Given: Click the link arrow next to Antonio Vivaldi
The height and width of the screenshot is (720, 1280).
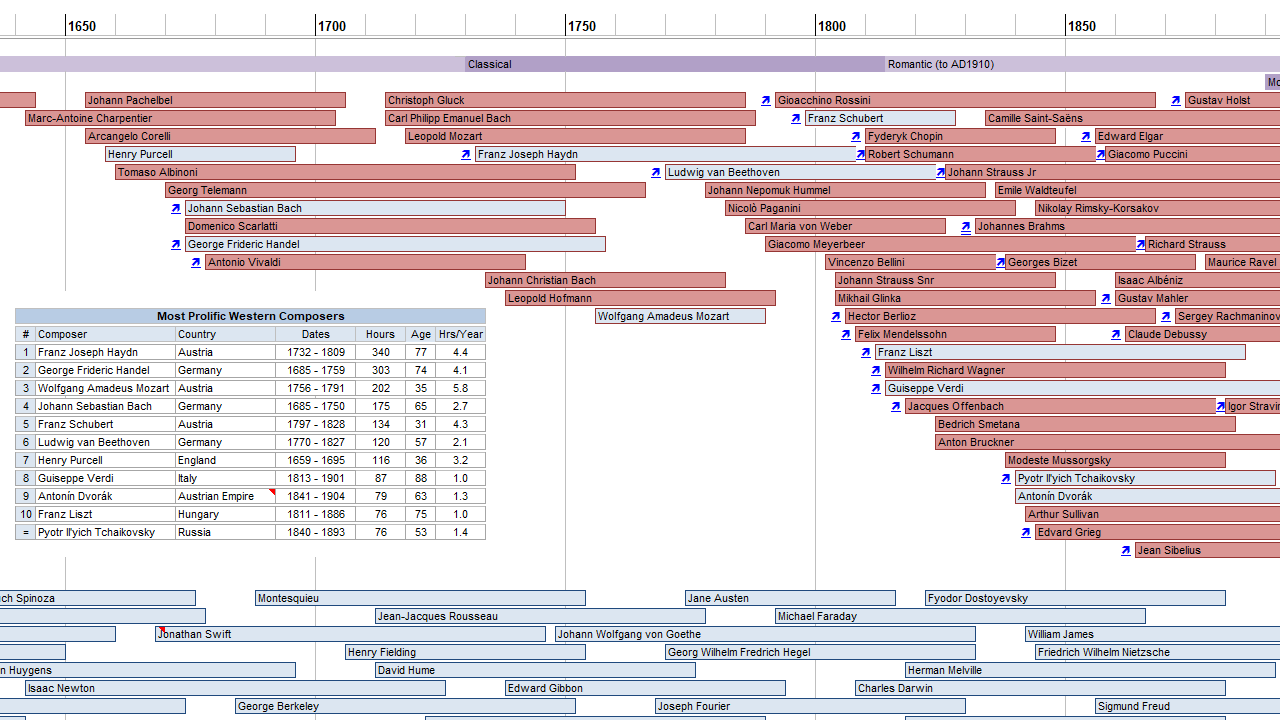Looking at the screenshot, I should pos(196,262).
